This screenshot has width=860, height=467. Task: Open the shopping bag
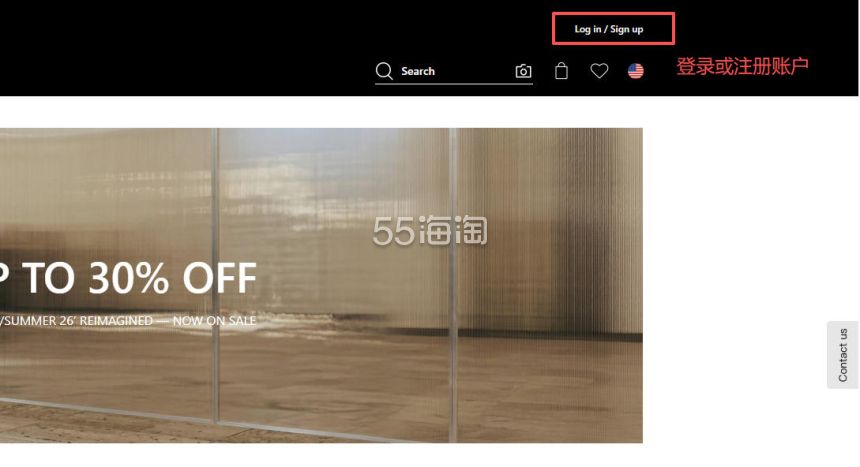(x=561, y=71)
